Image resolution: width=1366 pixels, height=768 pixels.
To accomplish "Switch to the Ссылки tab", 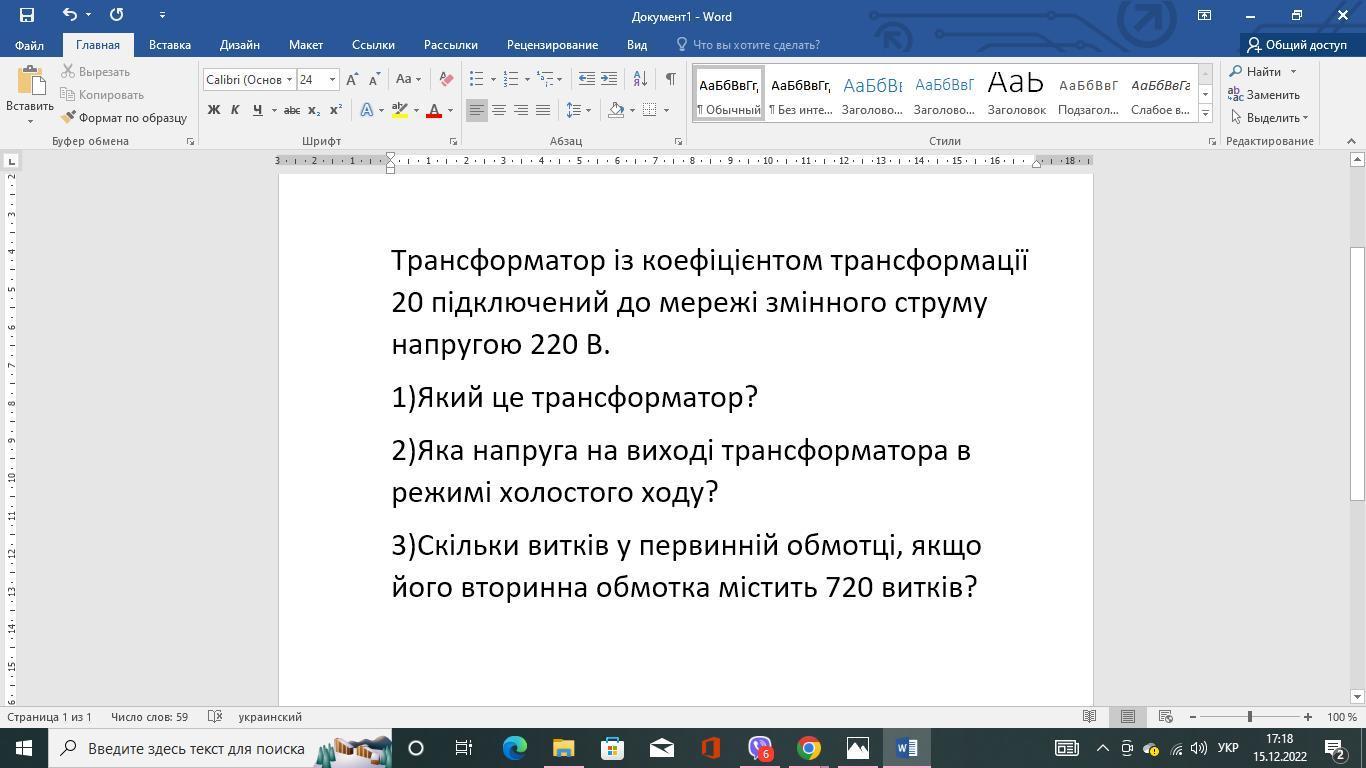I will pos(373,45).
